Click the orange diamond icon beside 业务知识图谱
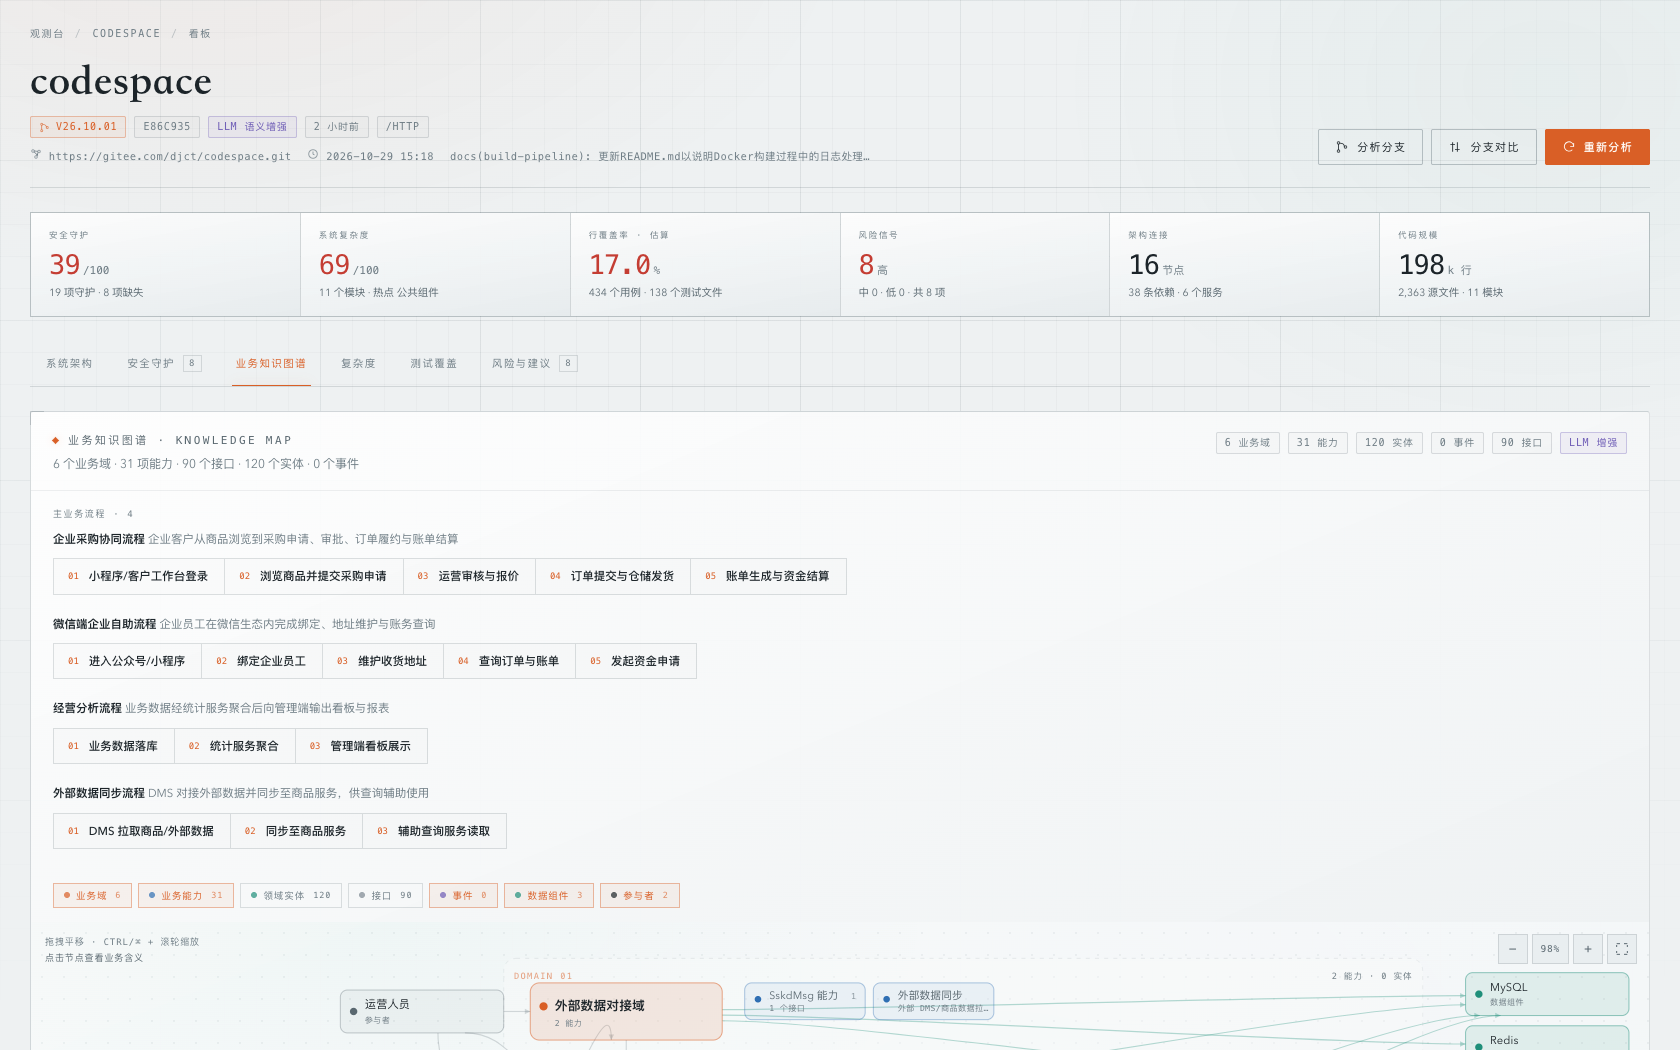The height and width of the screenshot is (1050, 1680). click(56, 440)
